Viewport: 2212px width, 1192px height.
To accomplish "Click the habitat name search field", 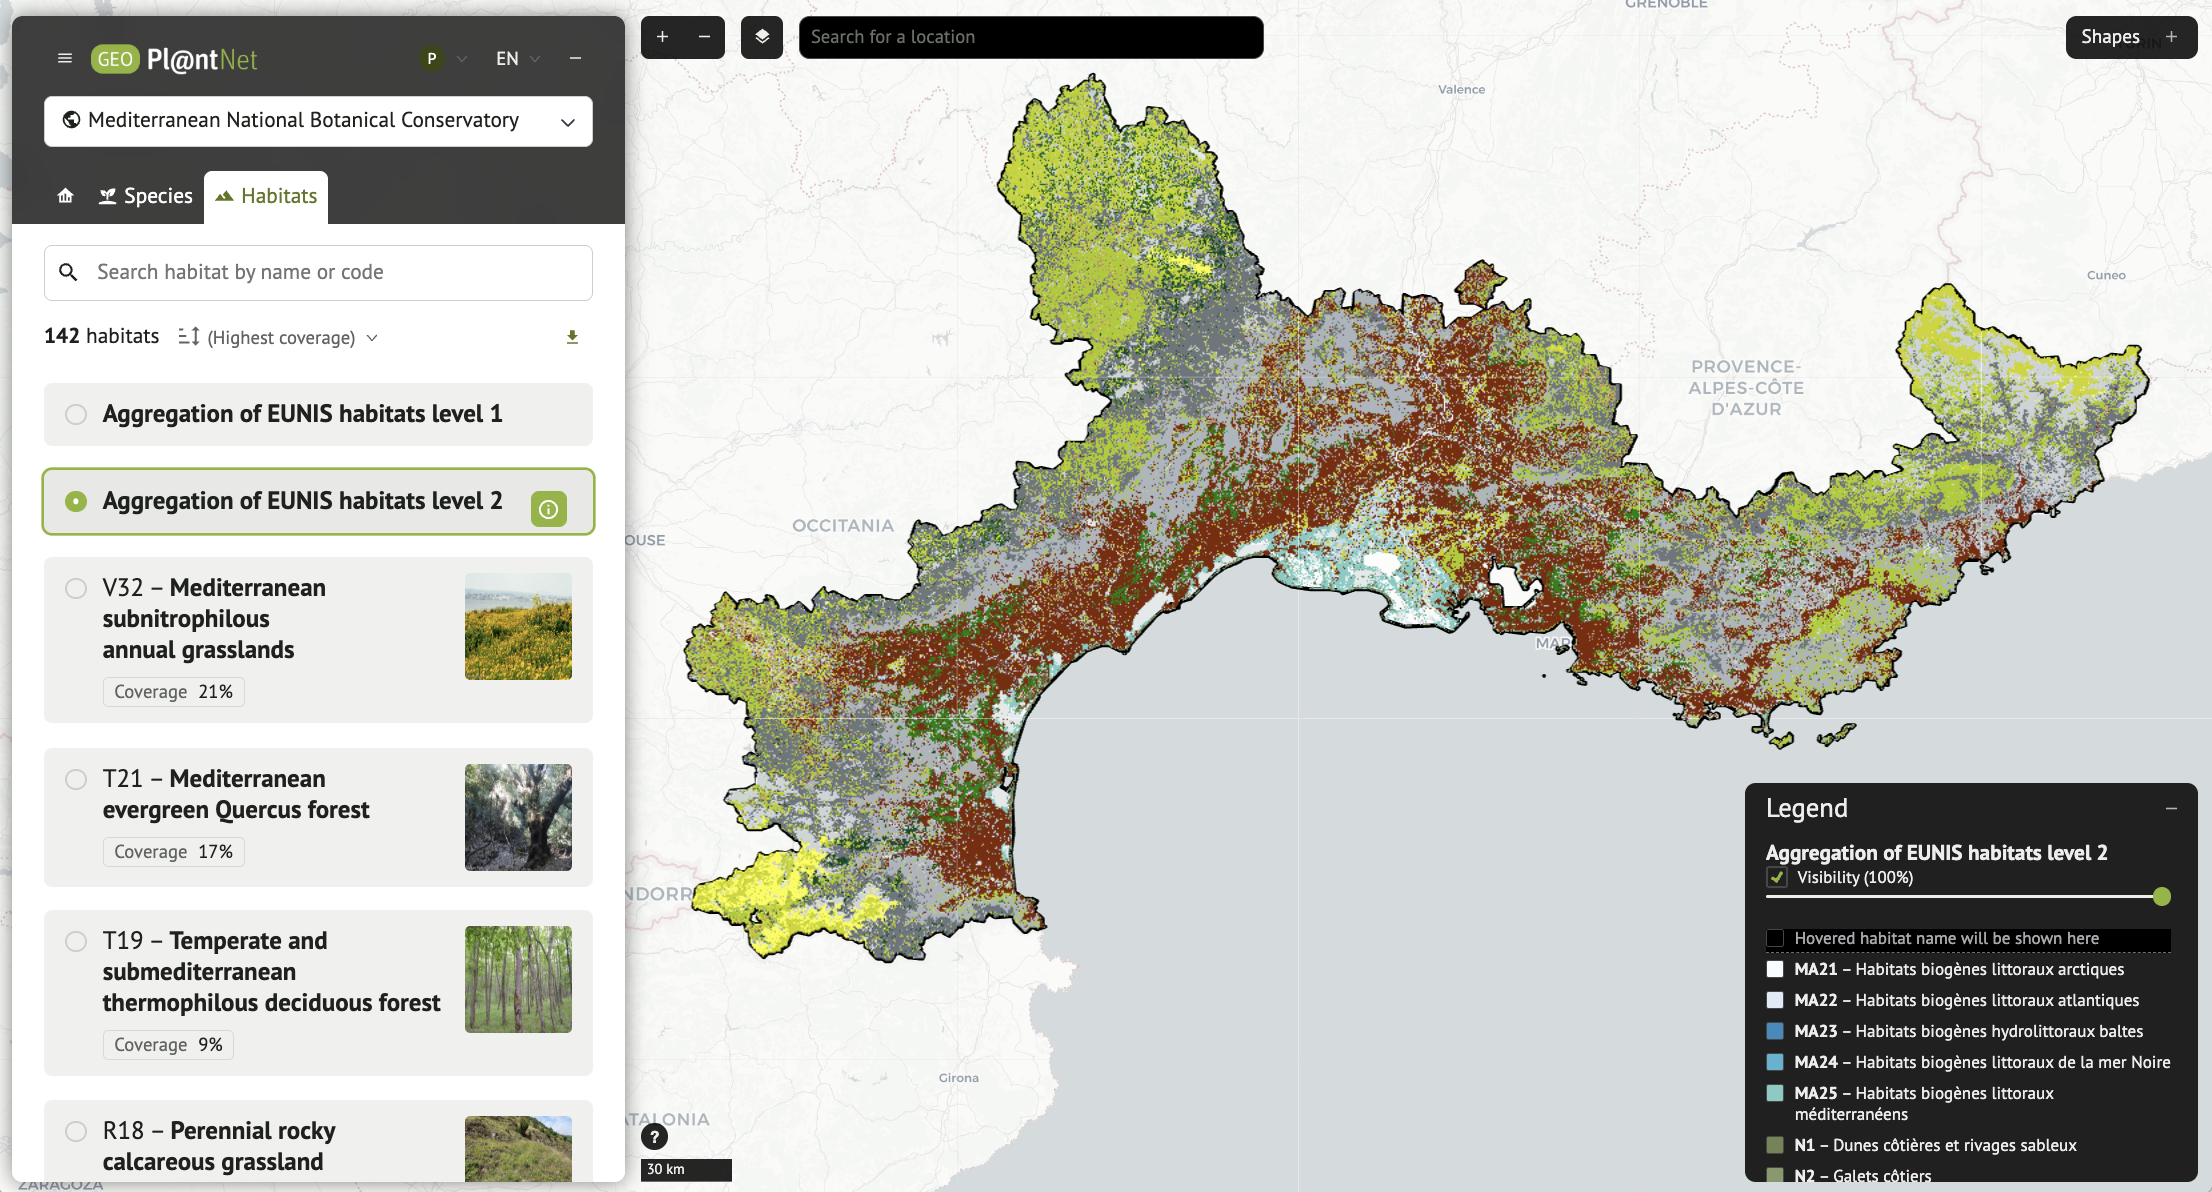I will [318, 272].
